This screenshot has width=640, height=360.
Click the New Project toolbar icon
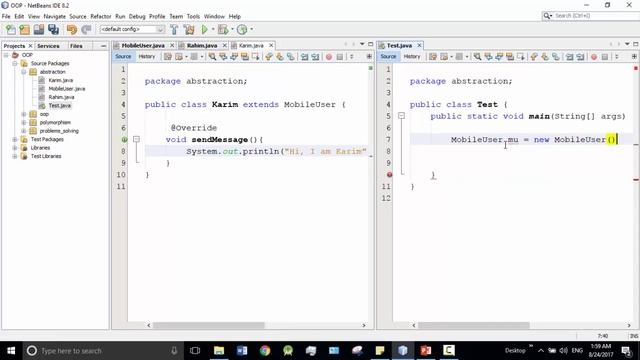(24, 29)
